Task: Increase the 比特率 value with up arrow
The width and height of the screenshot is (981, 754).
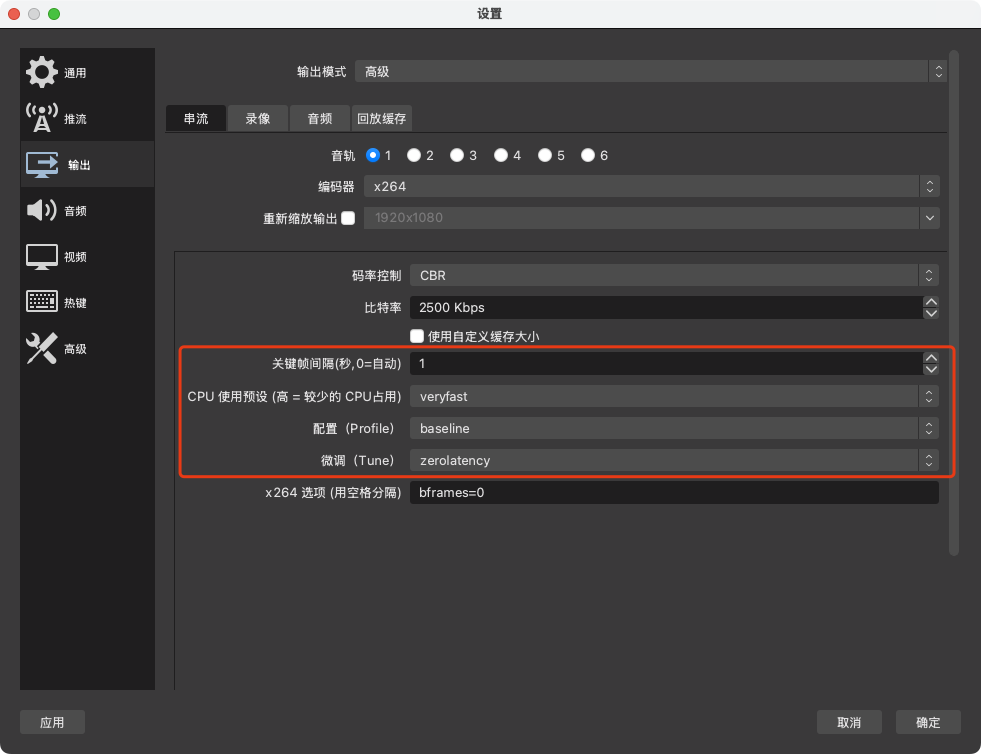Action: (931, 302)
